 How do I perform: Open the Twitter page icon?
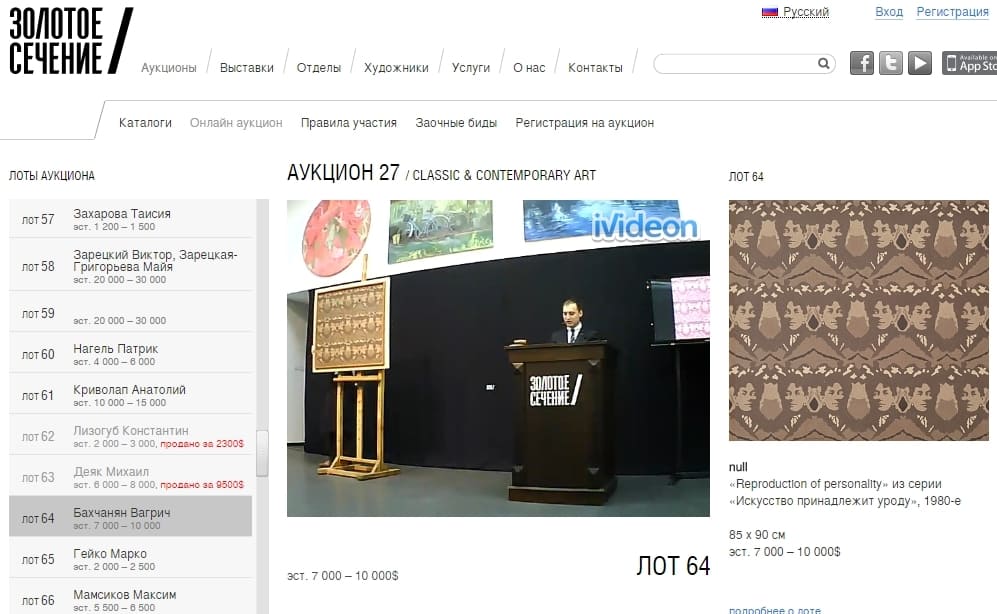coord(891,63)
